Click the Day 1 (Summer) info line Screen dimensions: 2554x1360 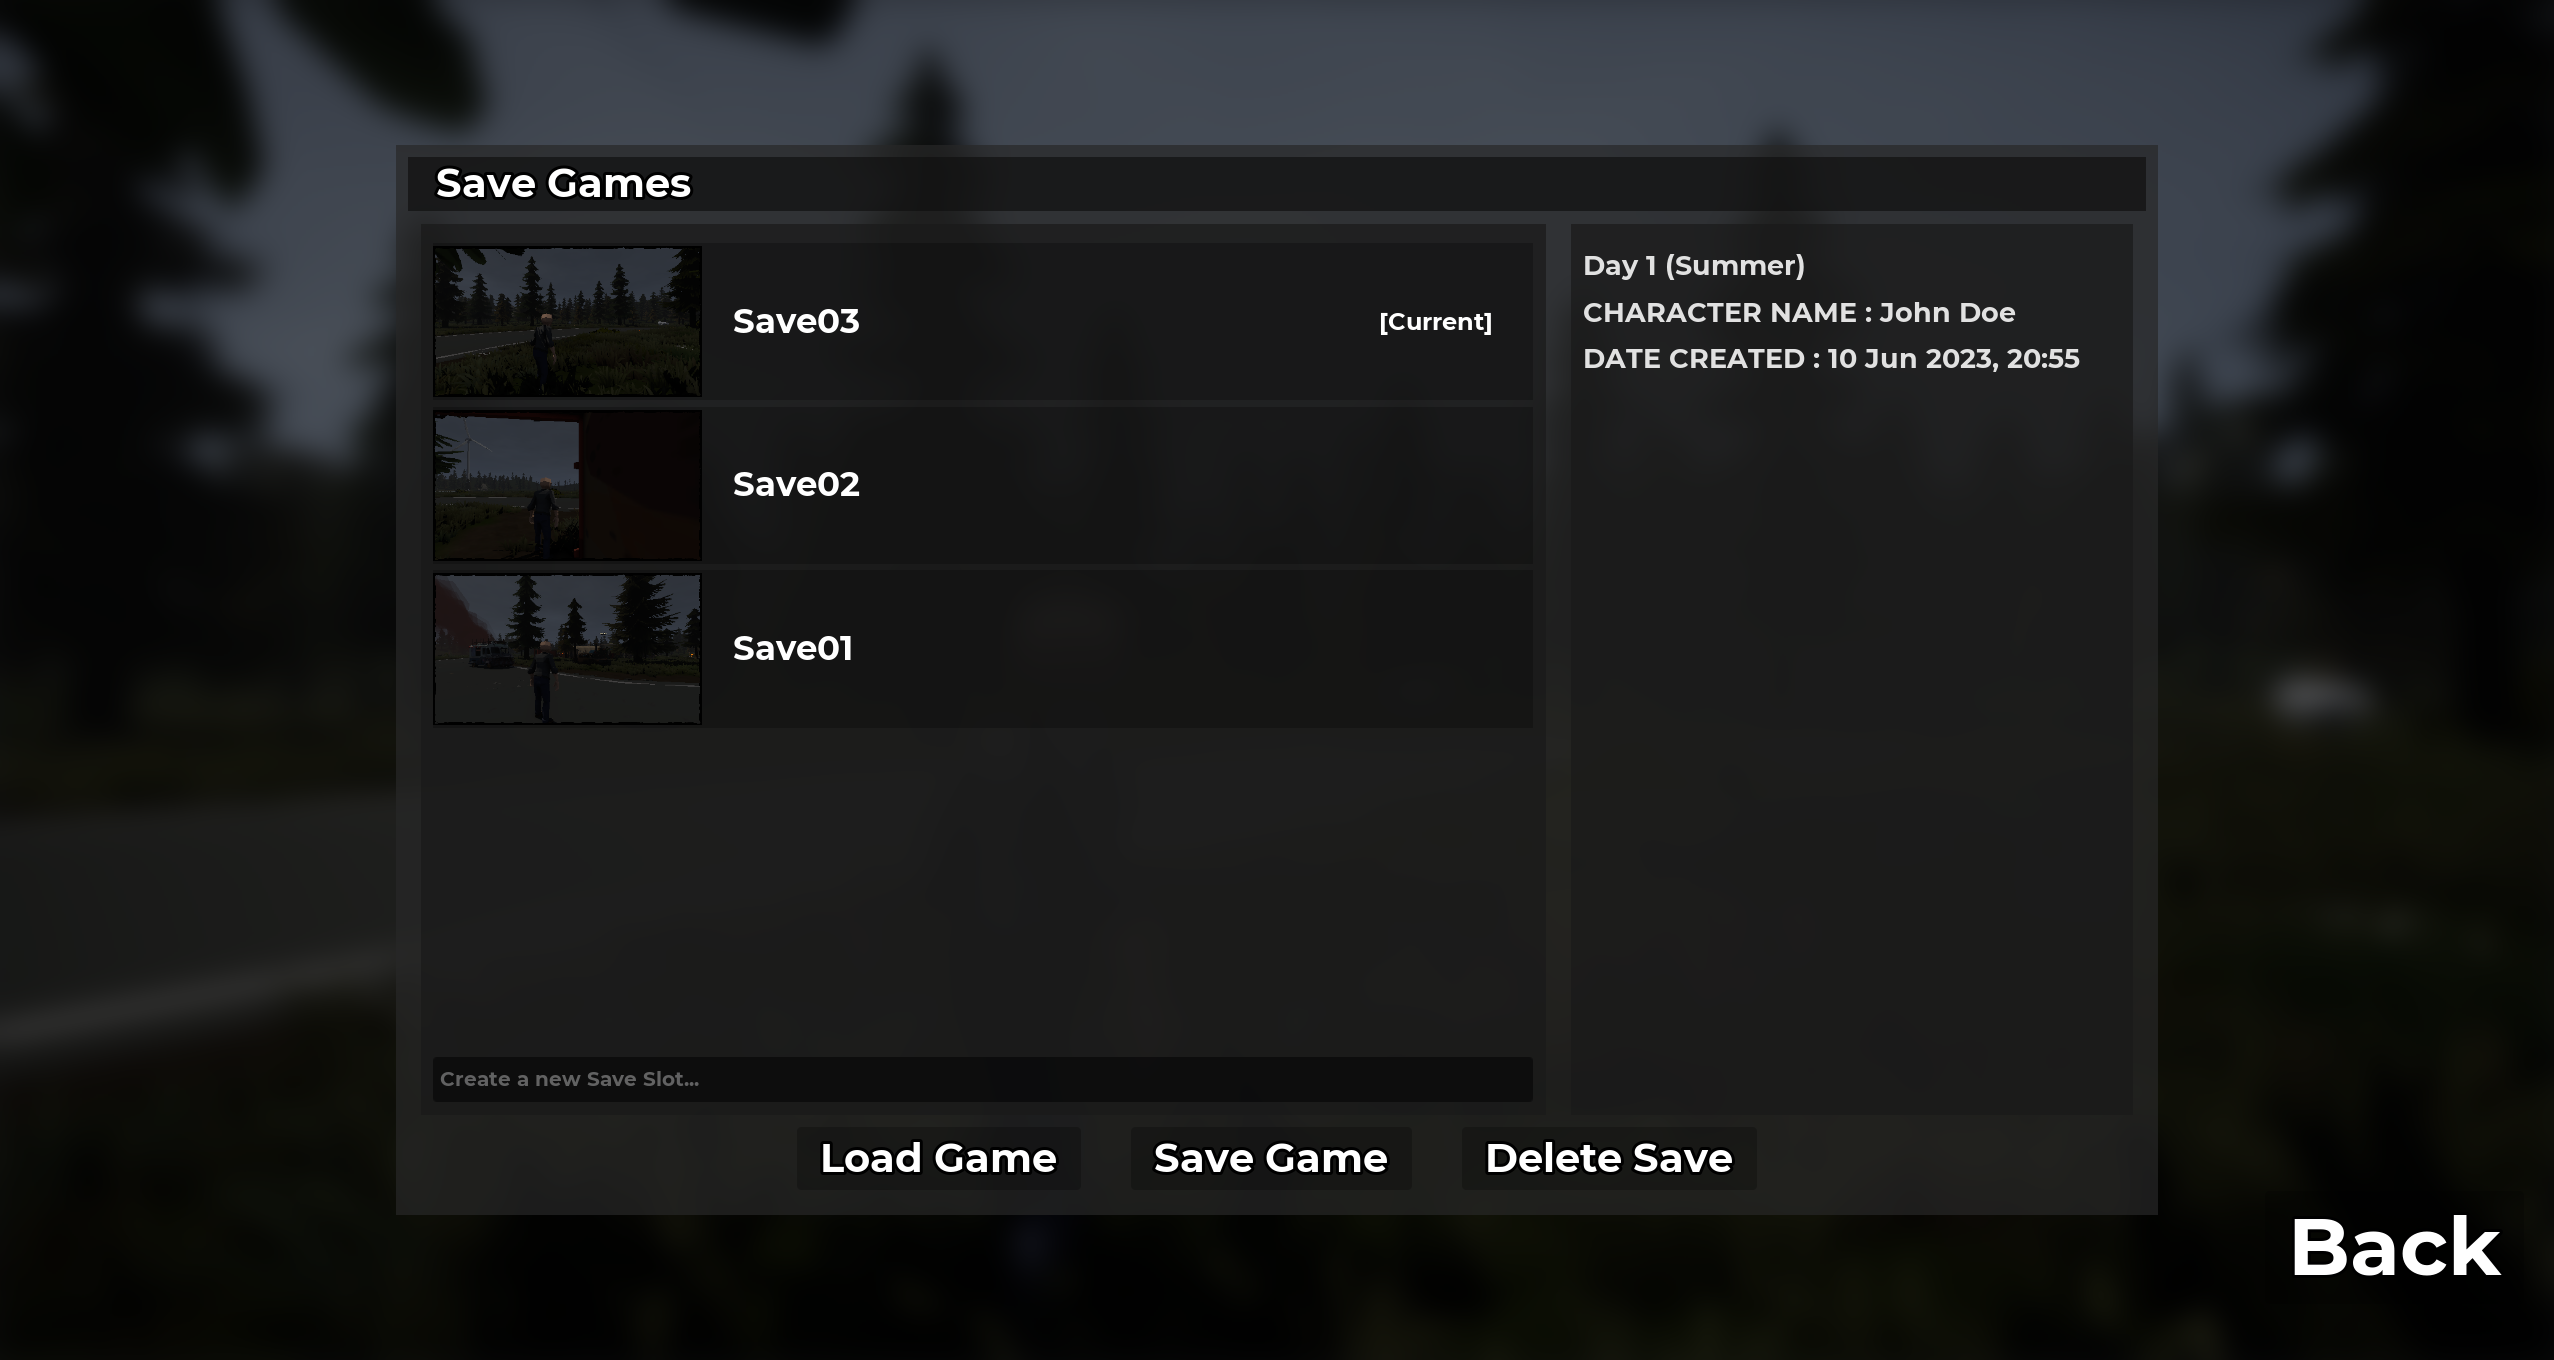point(1694,265)
